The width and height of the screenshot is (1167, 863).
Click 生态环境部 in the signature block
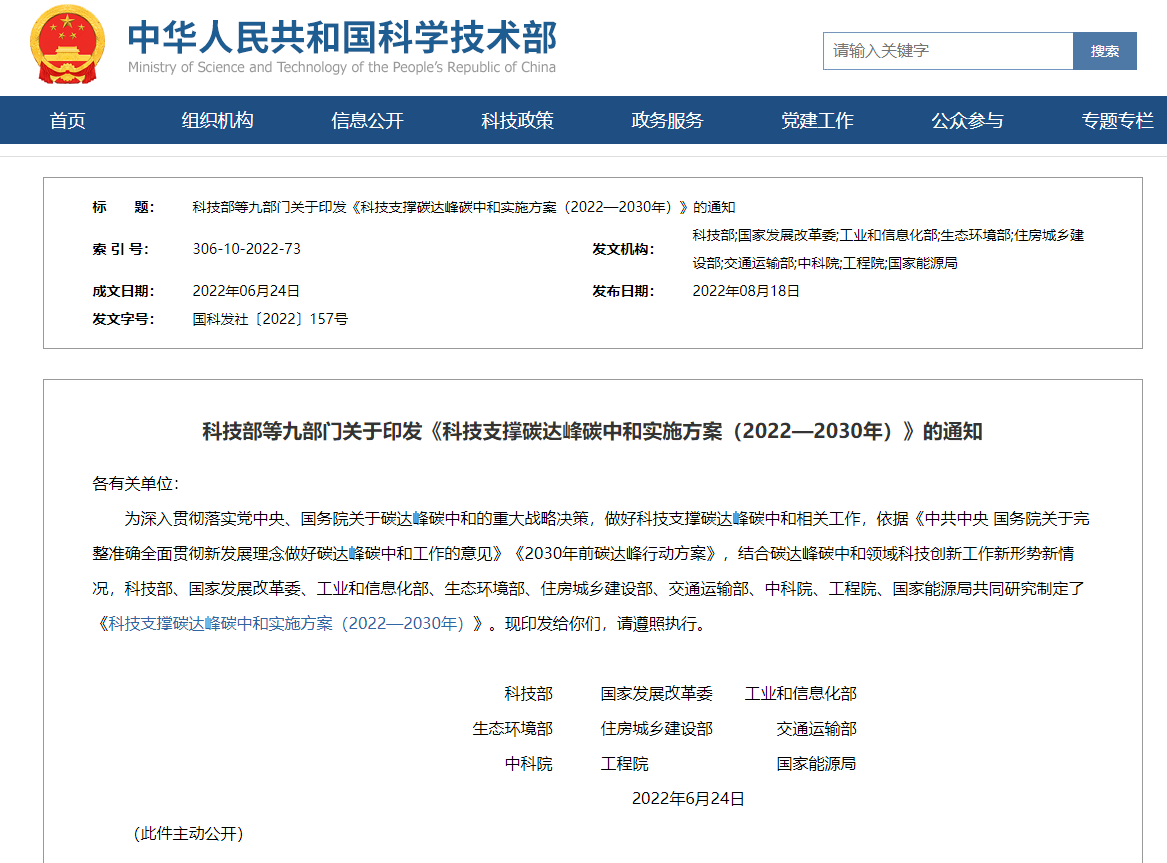click(x=513, y=728)
